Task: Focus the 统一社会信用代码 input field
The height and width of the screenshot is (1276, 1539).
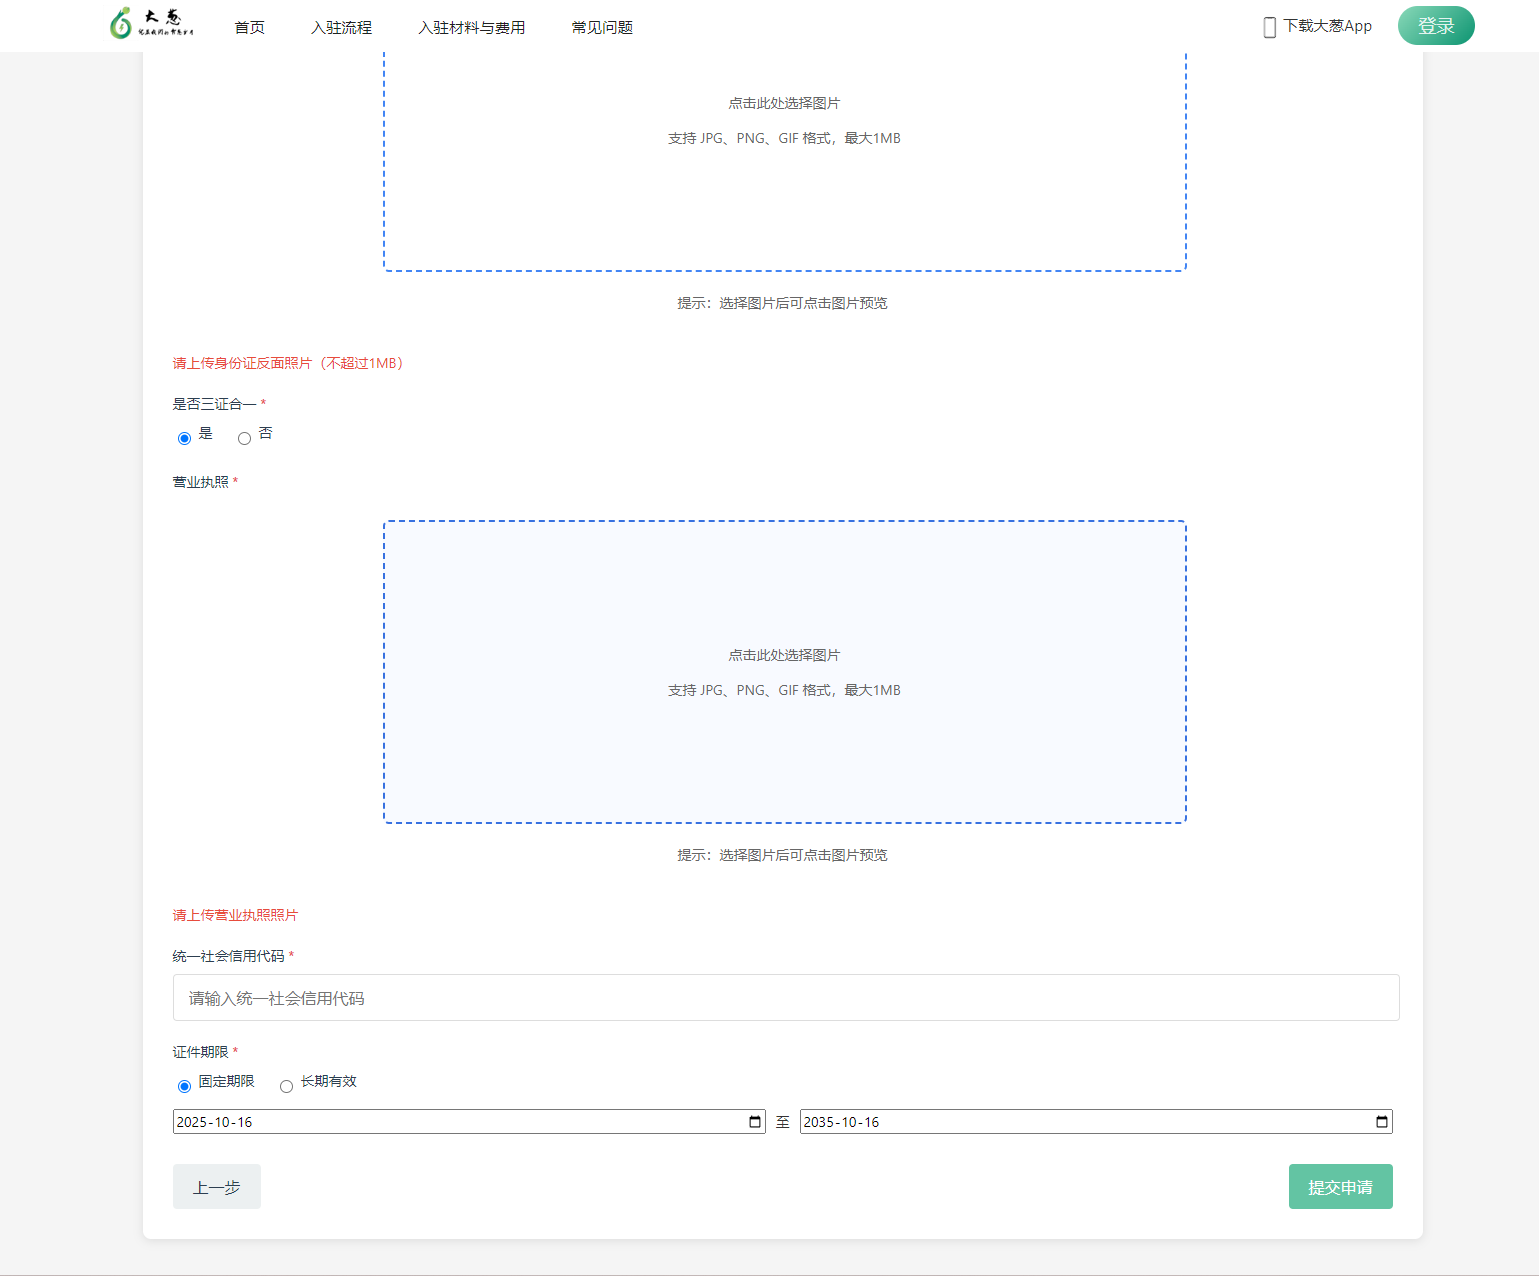Action: [785, 998]
